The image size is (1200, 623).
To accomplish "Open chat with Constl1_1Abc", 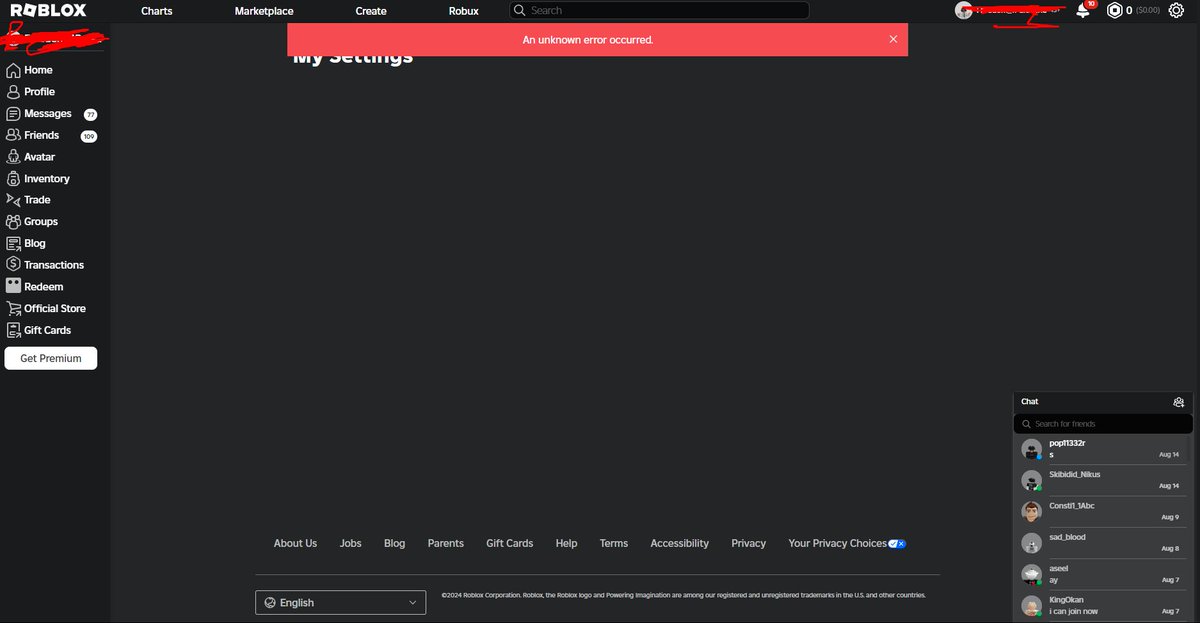I will pyautogui.click(x=1103, y=511).
